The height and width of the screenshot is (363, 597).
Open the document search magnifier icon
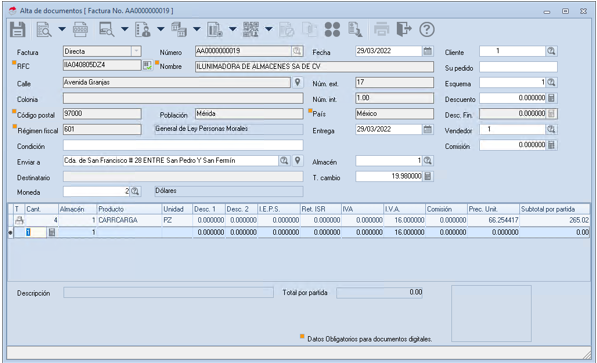pyautogui.click(x=44, y=29)
